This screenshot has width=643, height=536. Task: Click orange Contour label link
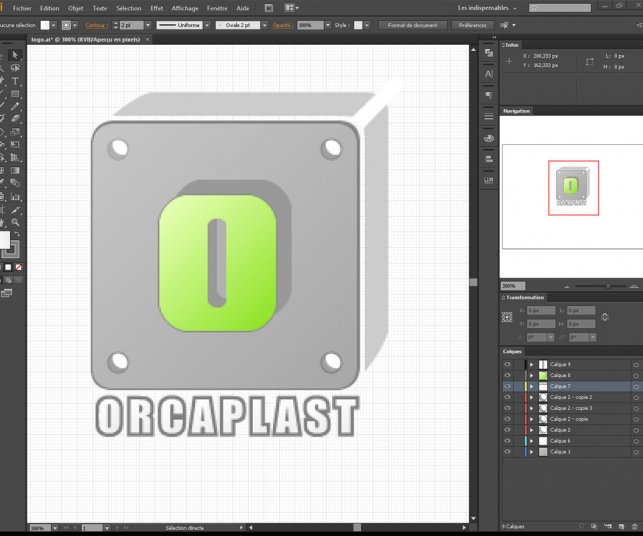click(x=96, y=25)
